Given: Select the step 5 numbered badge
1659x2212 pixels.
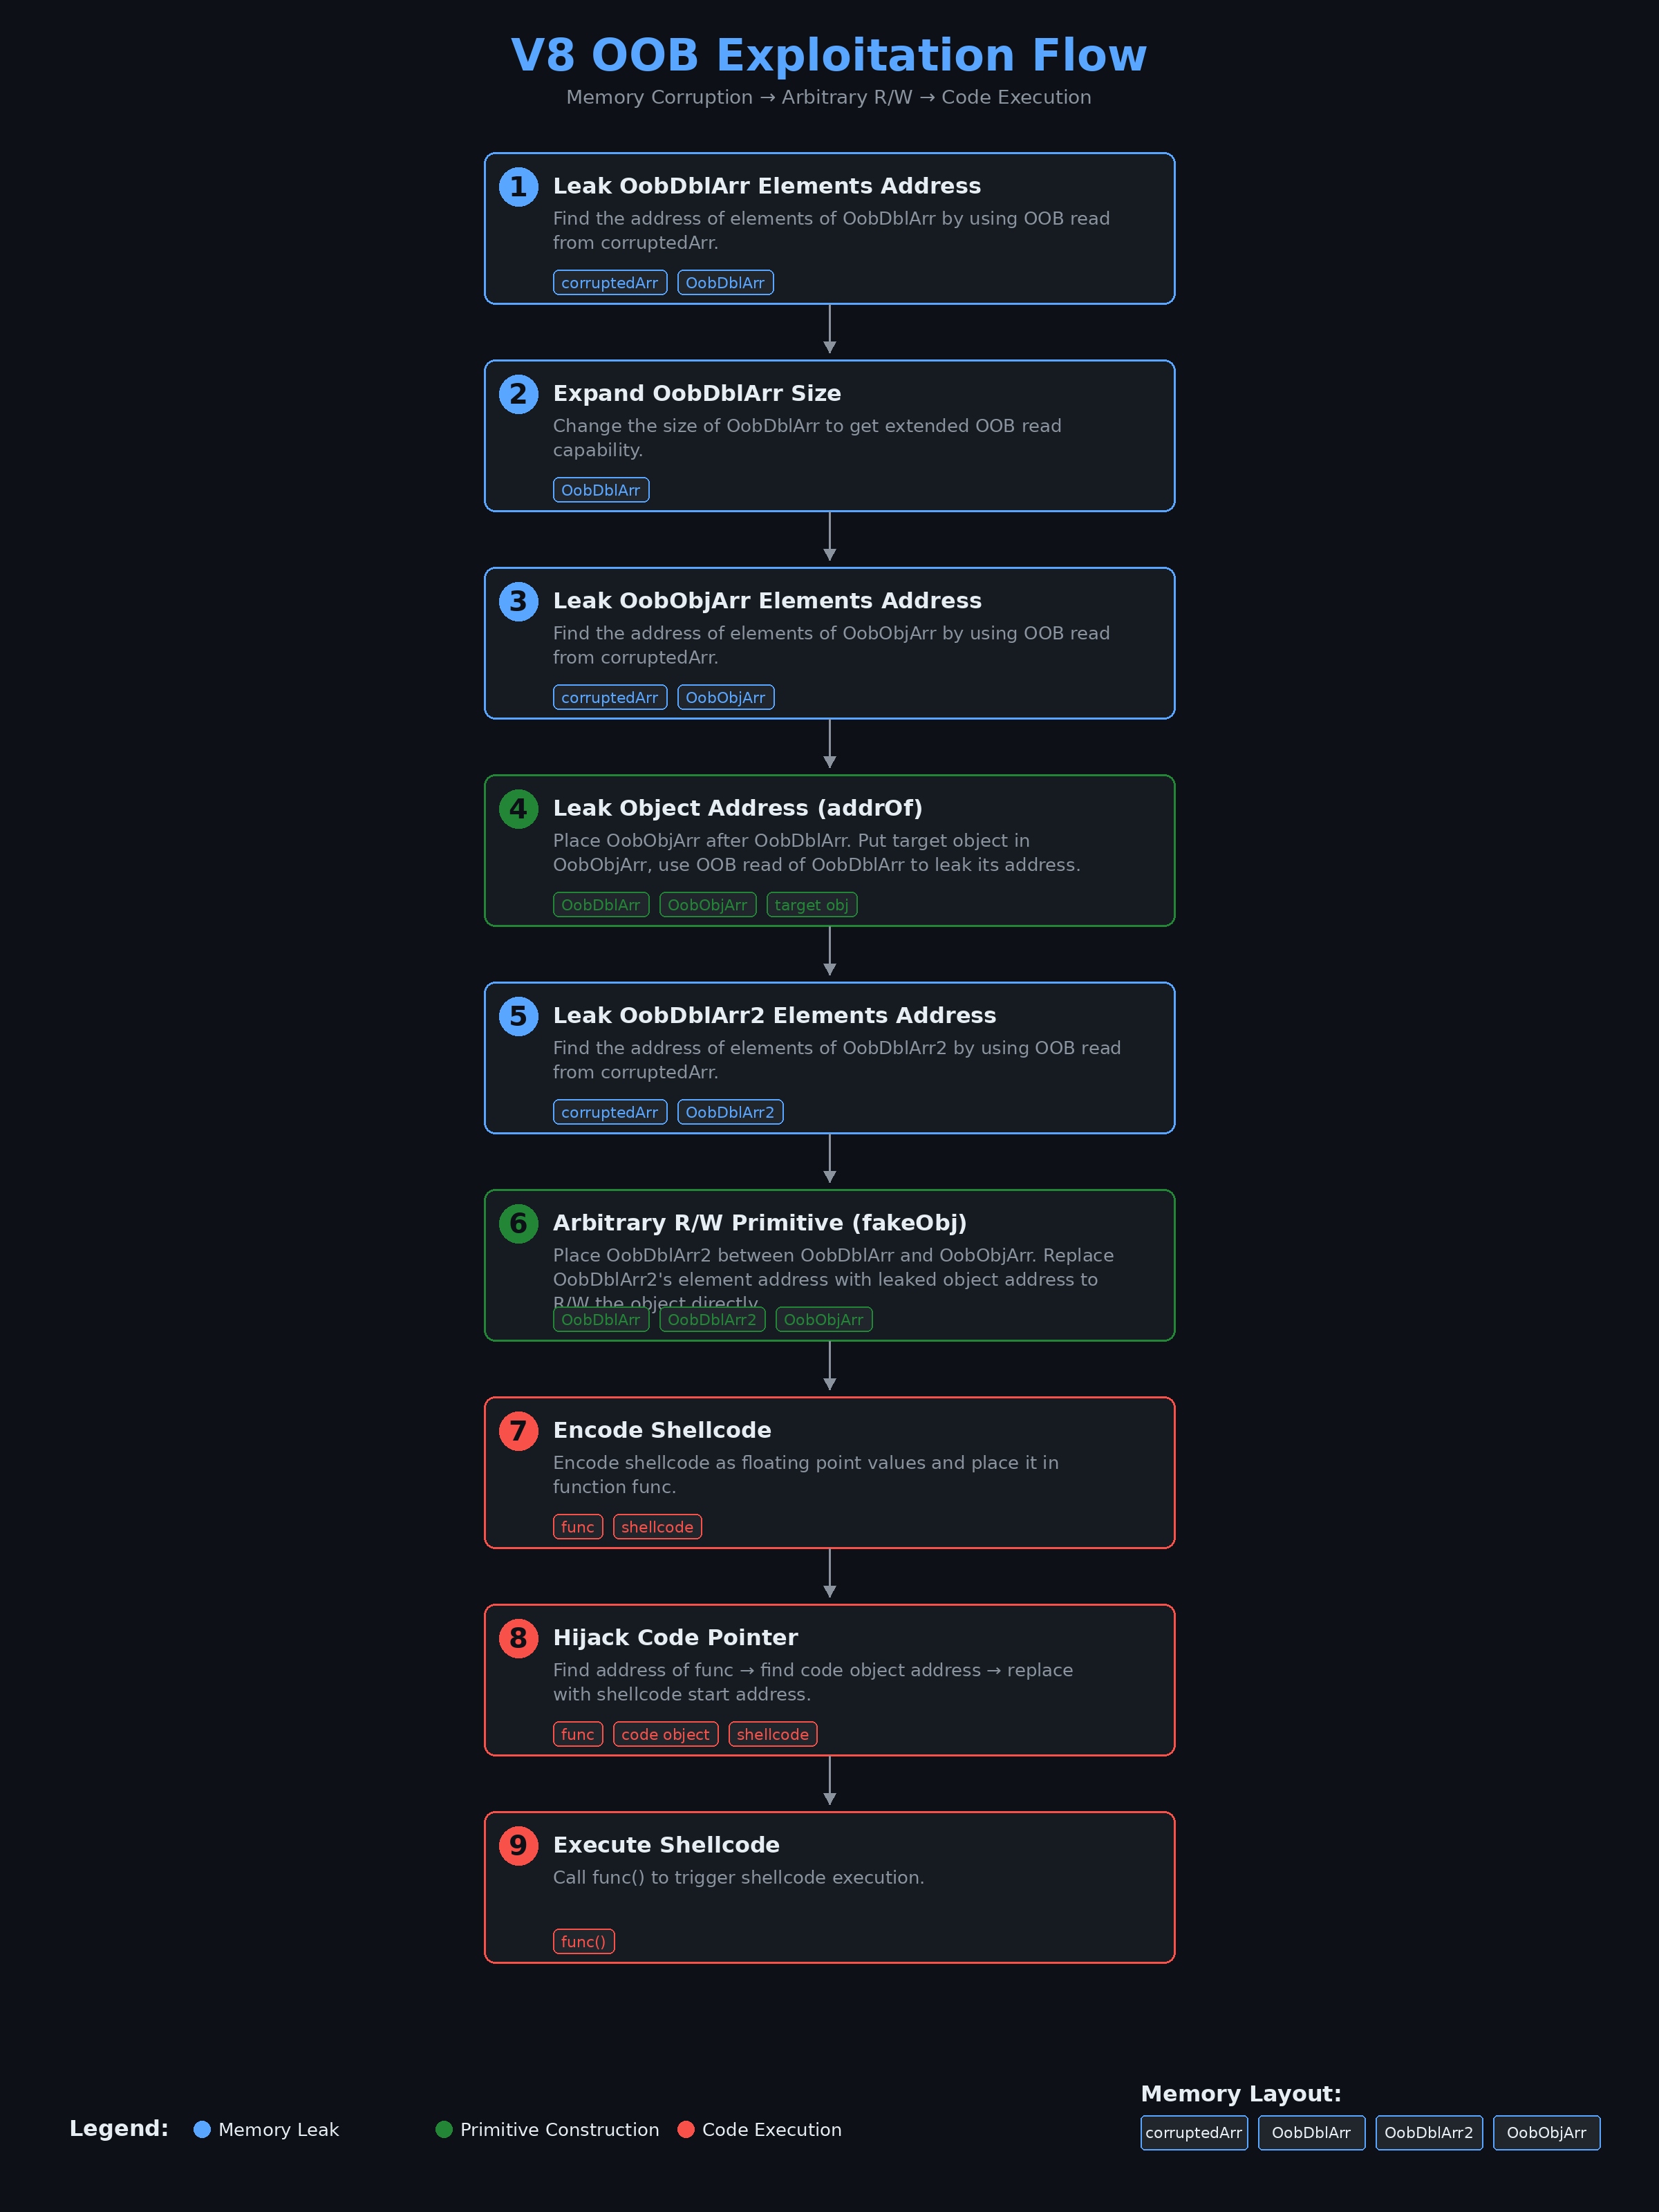Looking at the screenshot, I should pos(518,1016).
